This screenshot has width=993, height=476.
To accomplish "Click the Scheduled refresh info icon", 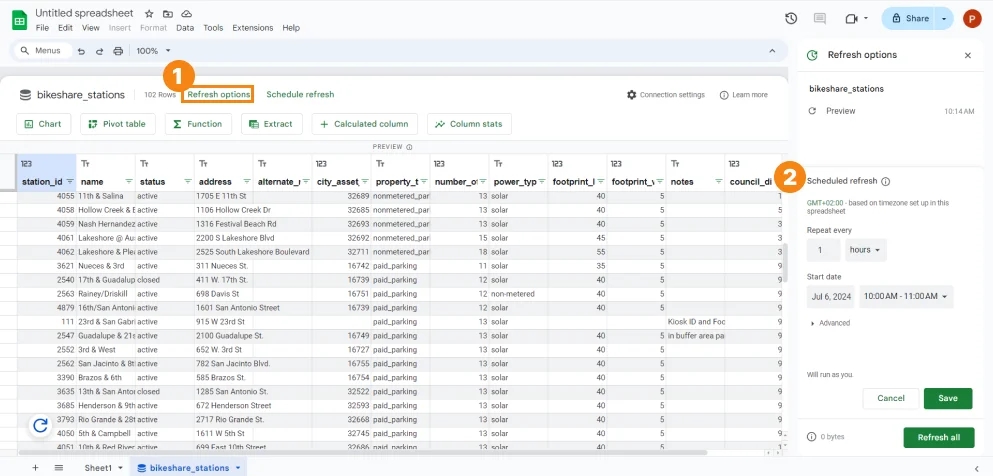I will pyautogui.click(x=885, y=181).
